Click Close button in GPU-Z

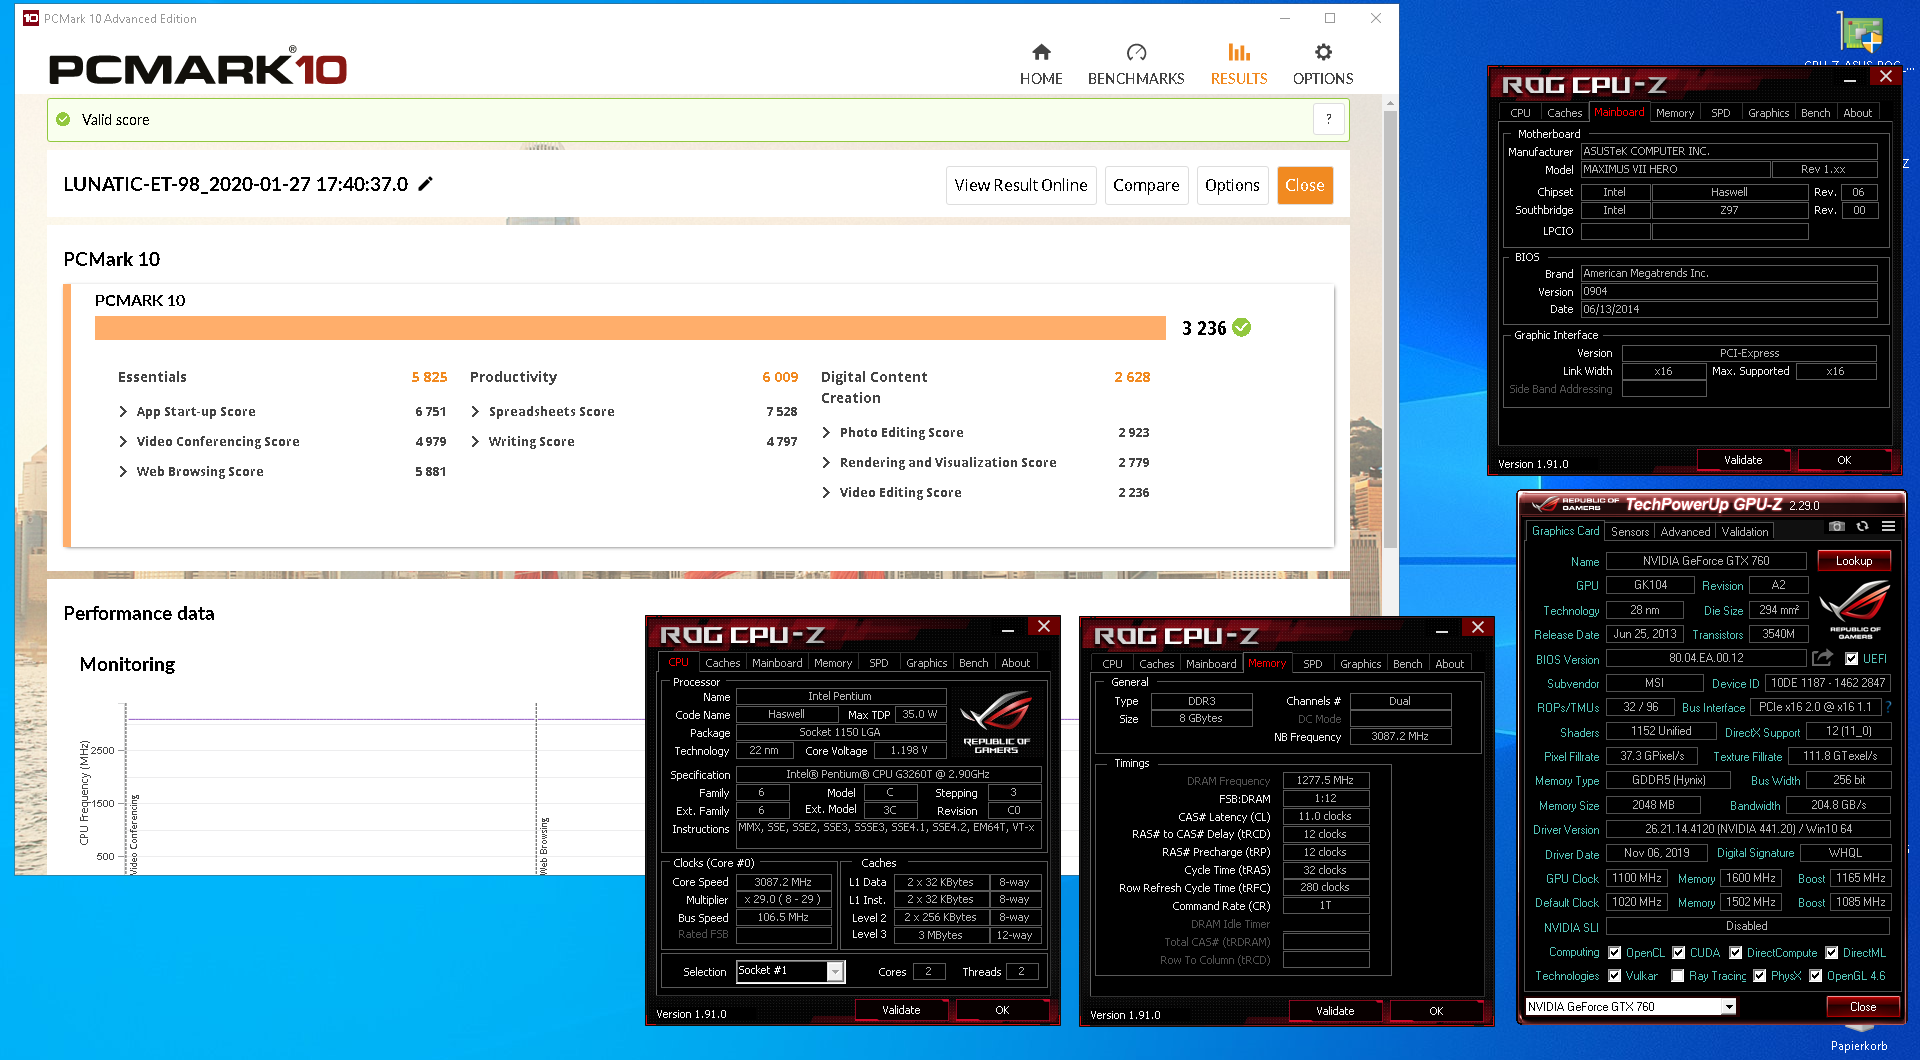(x=1862, y=1007)
